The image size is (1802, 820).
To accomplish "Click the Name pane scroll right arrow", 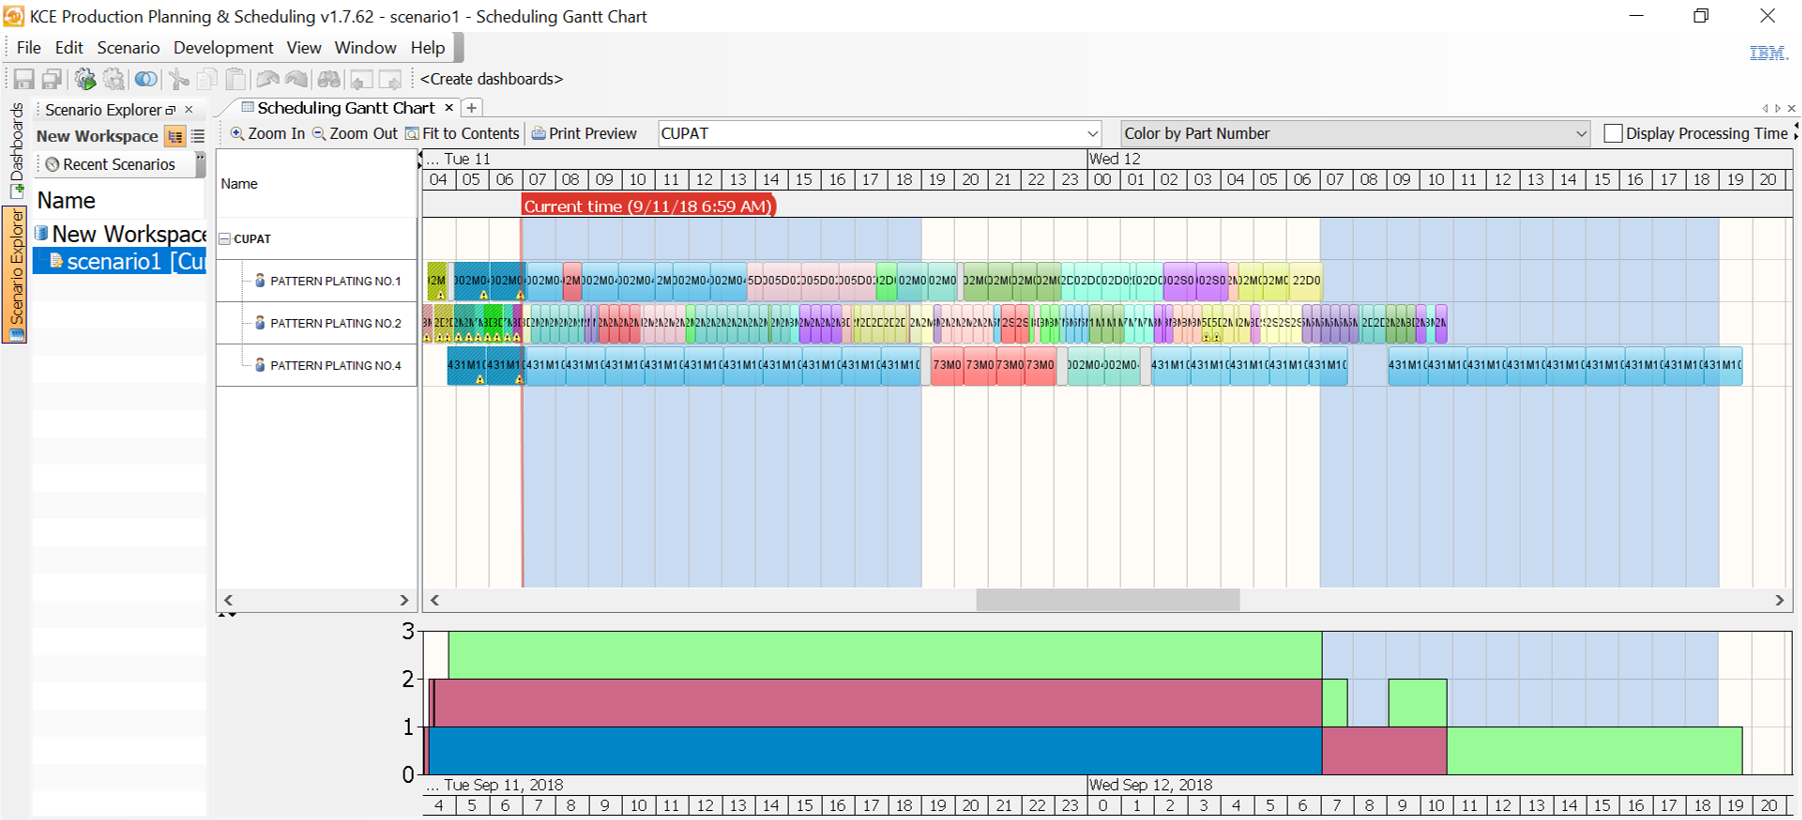I will click(x=404, y=600).
